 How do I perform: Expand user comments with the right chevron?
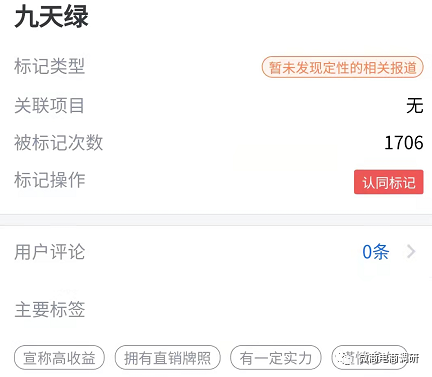411,252
